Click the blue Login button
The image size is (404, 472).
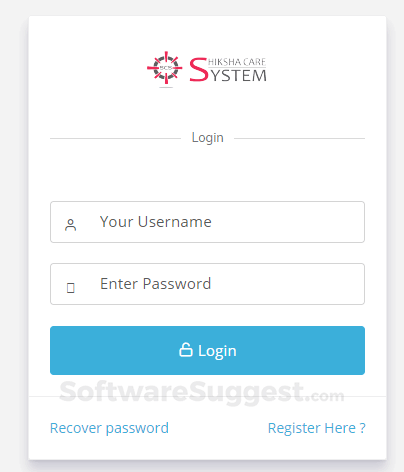coord(207,350)
